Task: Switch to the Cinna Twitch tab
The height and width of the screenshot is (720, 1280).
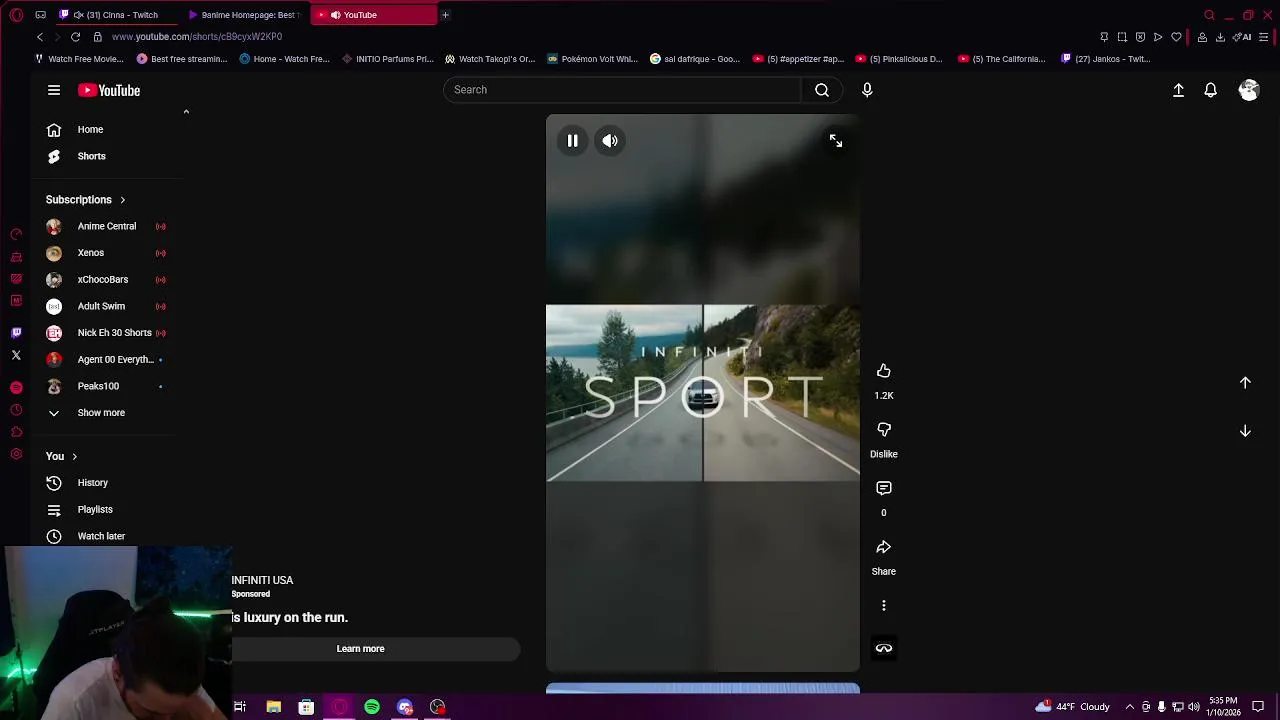Action: point(115,15)
